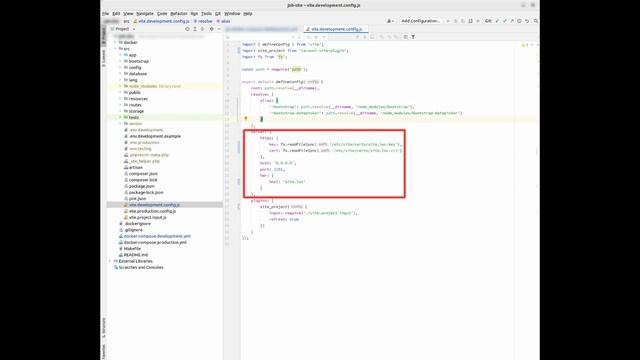Select composer.json in project tree
Viewport: 640px width, 360px height.
143,173
